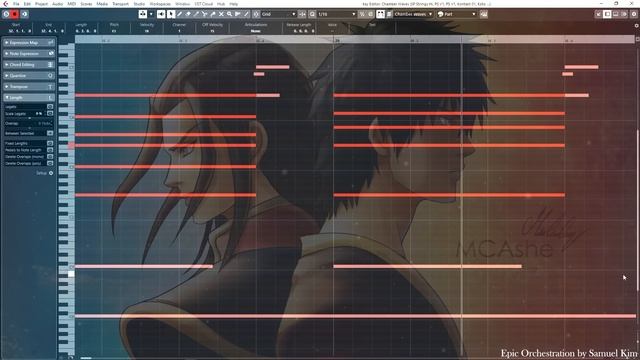Select the Draw pencil tool
640x360 pixels.
(180, 14)
